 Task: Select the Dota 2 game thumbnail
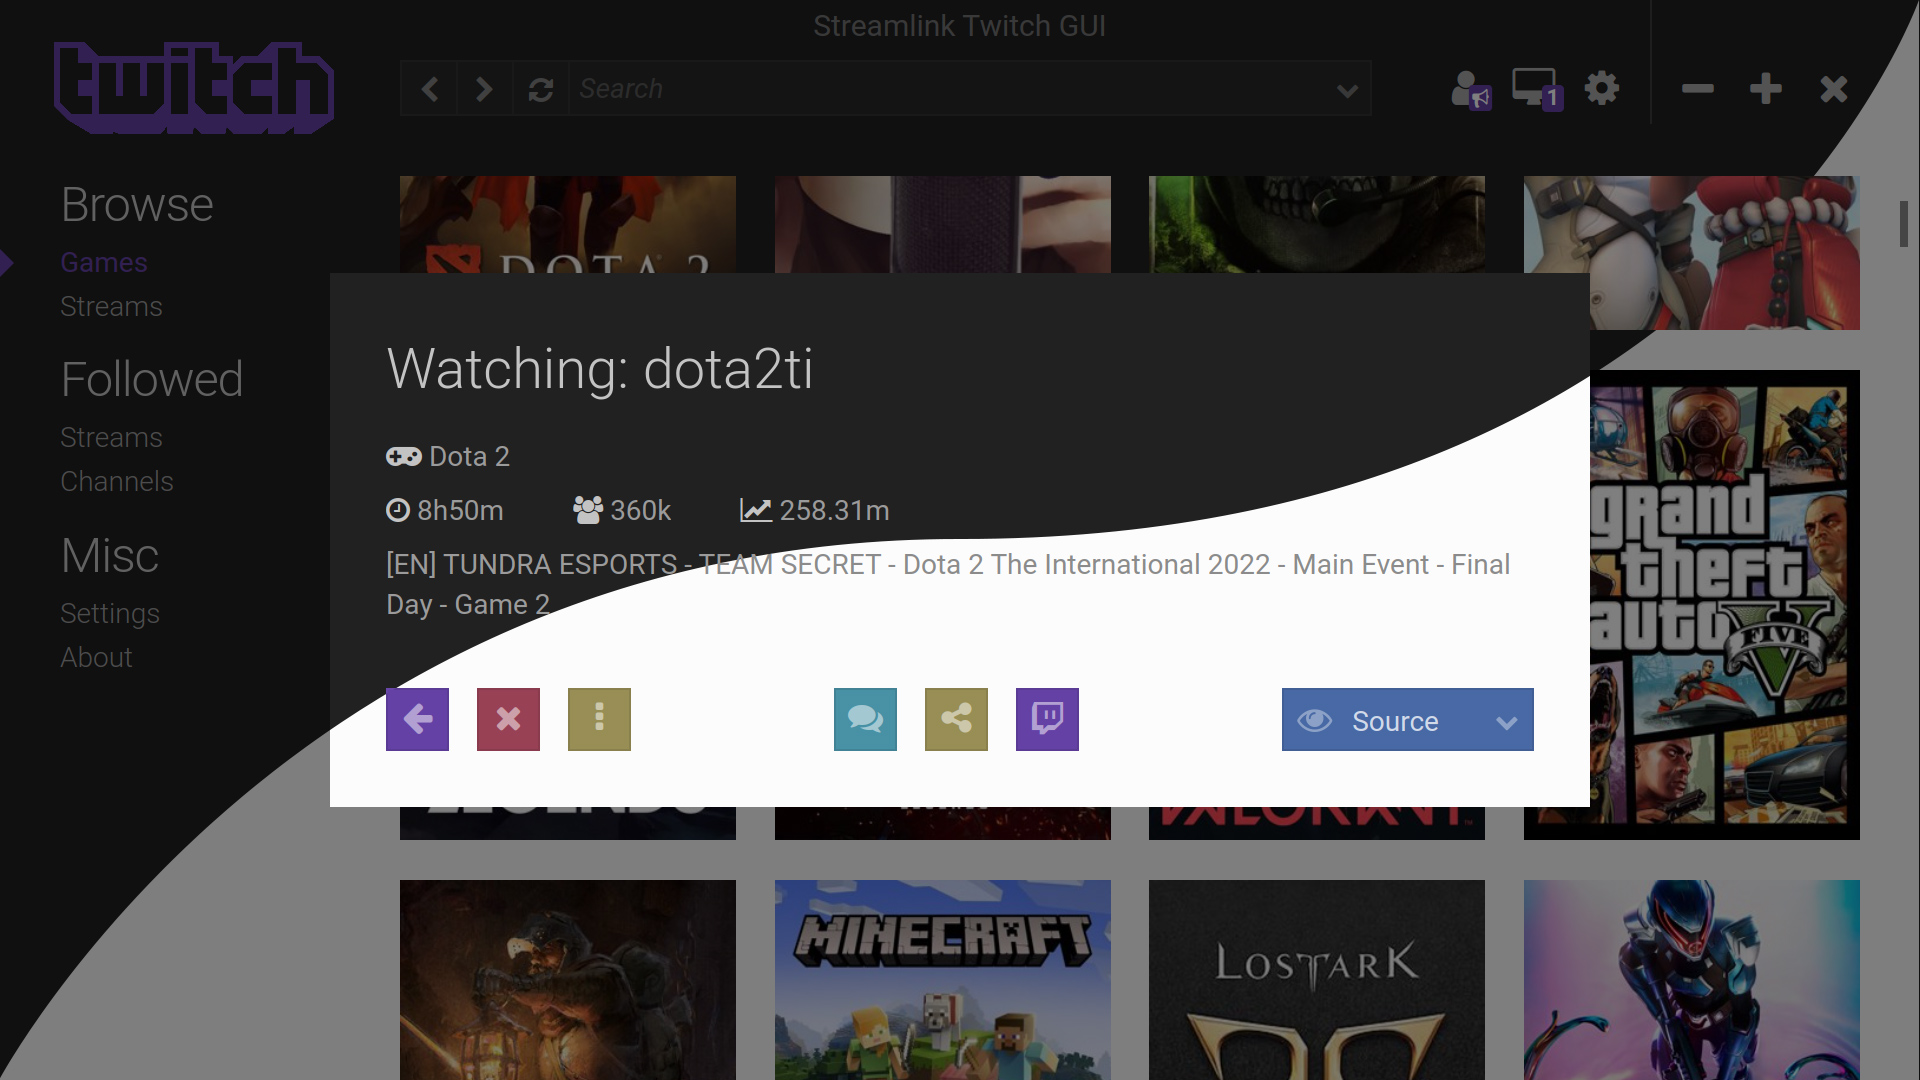coord(567,224)
